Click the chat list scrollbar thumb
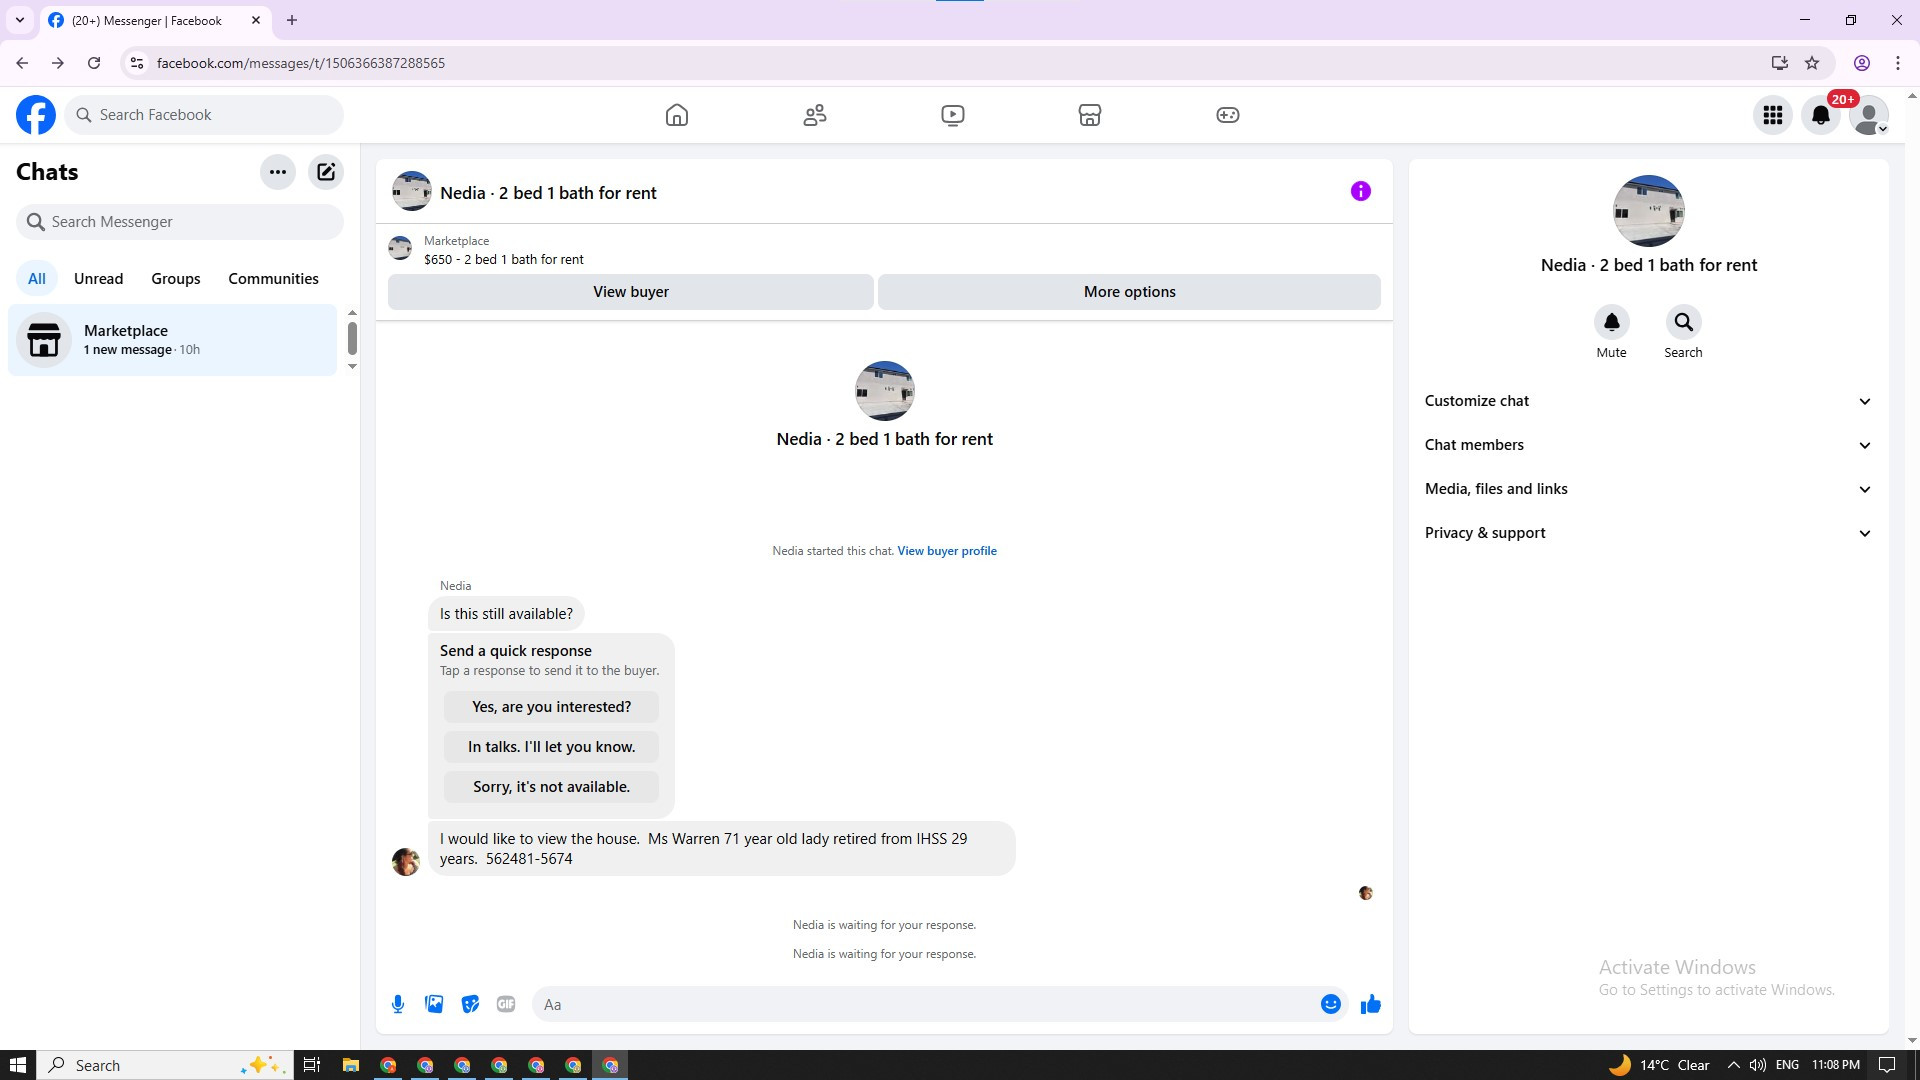 (x=352, y=338)
